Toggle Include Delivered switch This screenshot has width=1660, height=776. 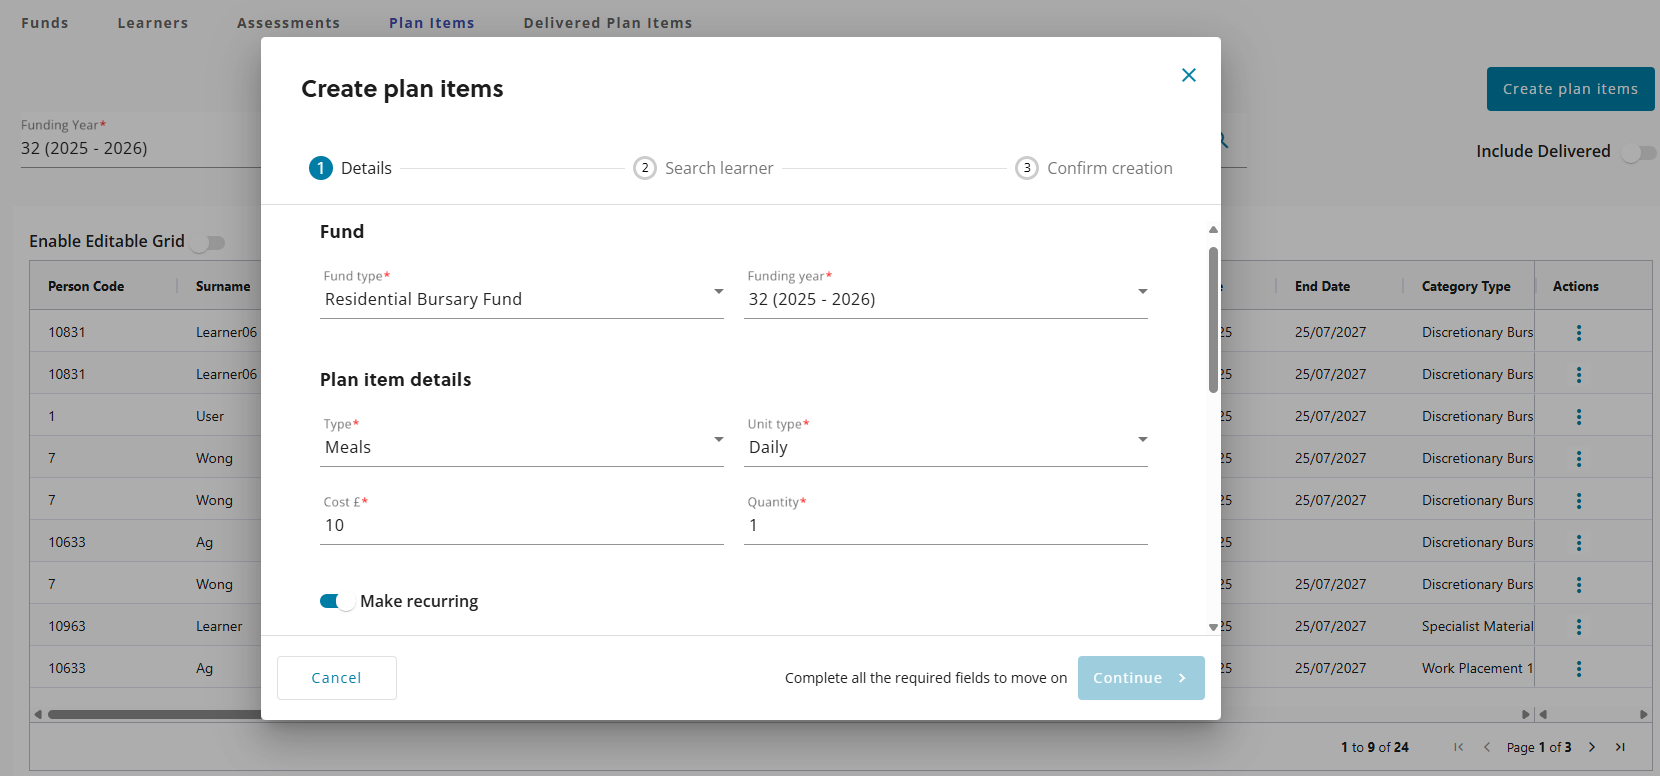tap(1638, 152)
